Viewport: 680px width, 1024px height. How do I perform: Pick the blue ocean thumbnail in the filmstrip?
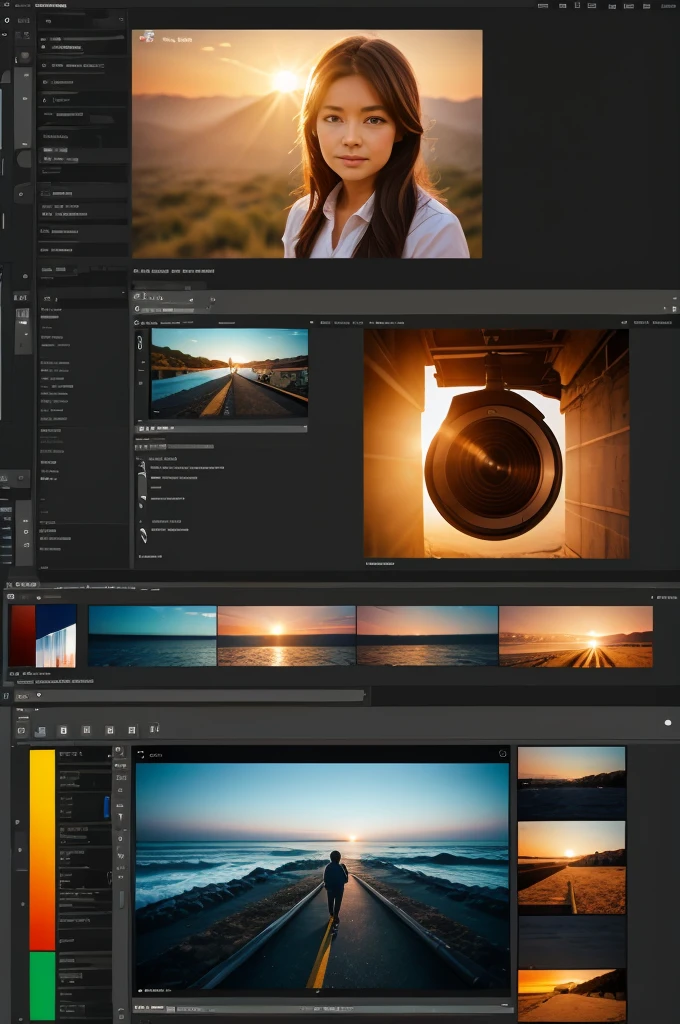(152, 635)
